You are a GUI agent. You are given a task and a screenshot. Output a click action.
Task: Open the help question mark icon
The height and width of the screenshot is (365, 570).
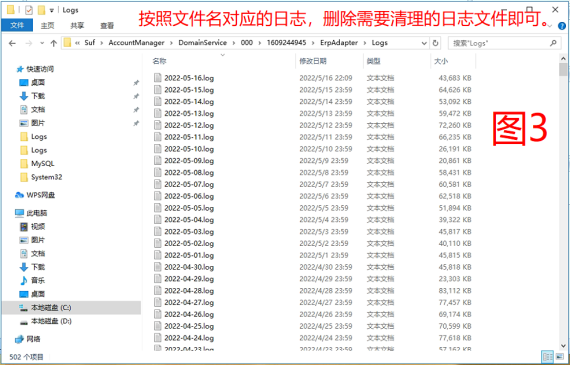[x=562, y=26]
